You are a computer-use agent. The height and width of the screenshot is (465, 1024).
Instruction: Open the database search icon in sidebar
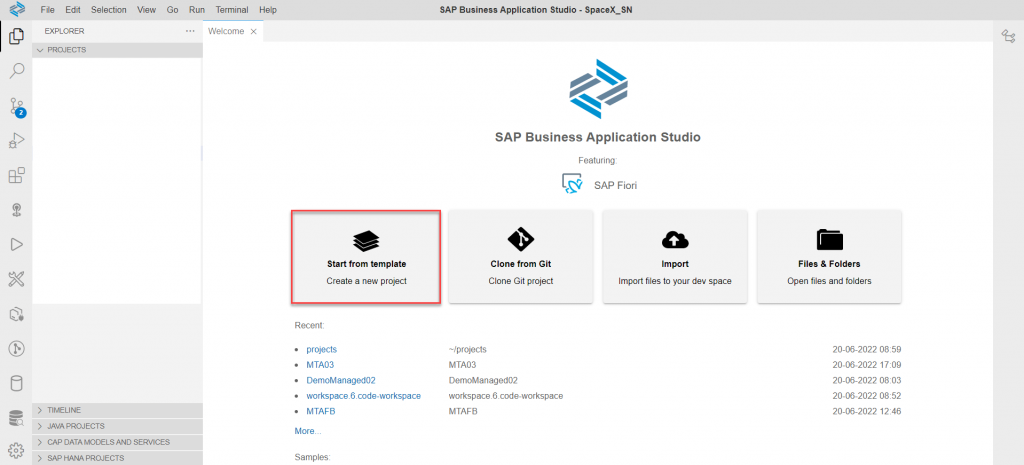pyautogui.click(x=16, y=417)
